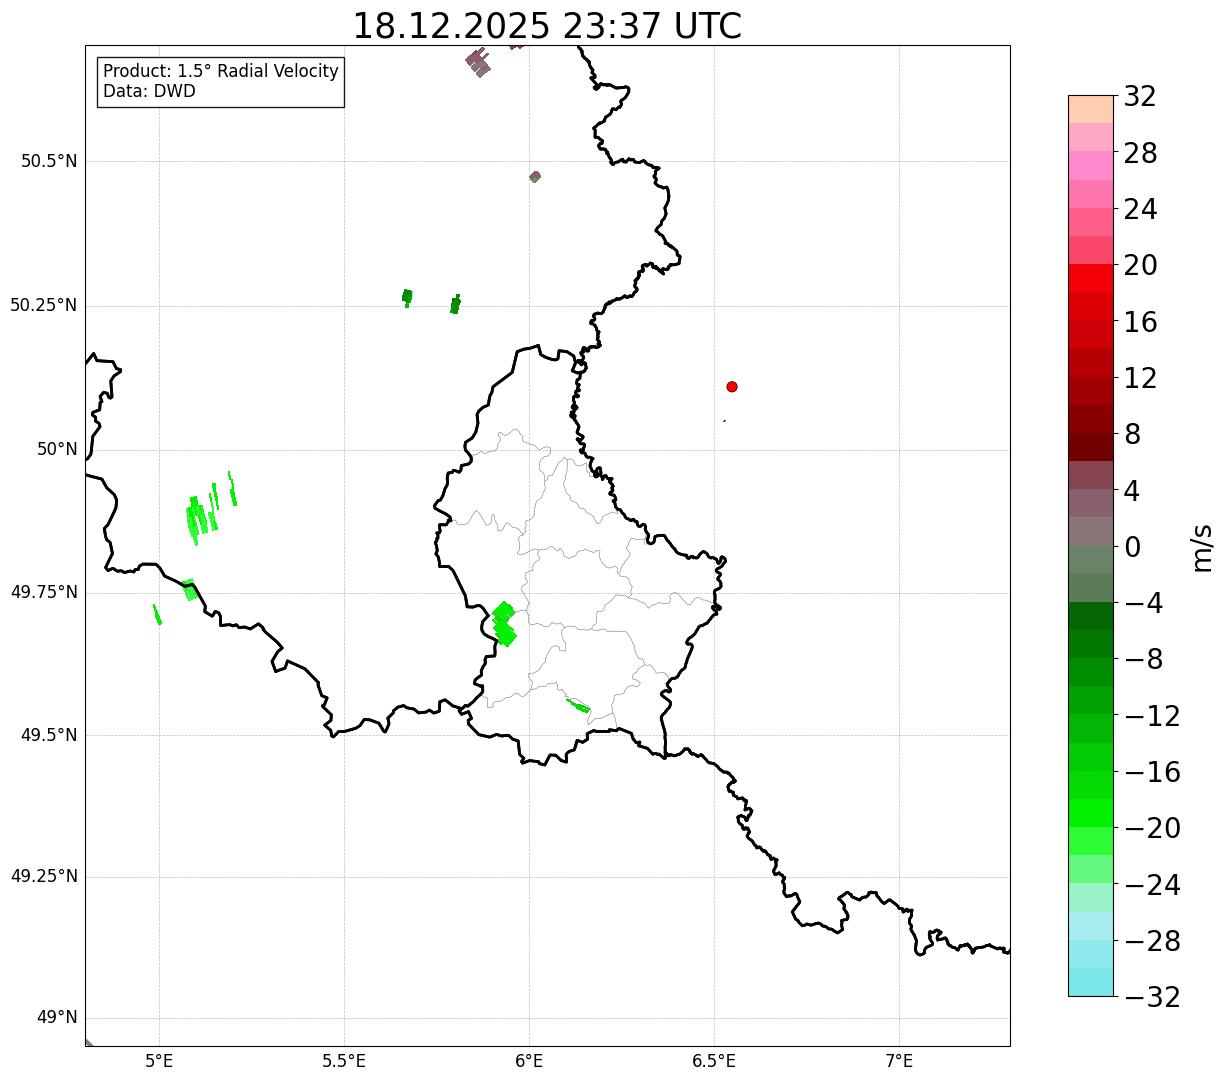Click the bright green echo on Luxembourg's western border
The image size is (1225, 1081).
[504, 624]
